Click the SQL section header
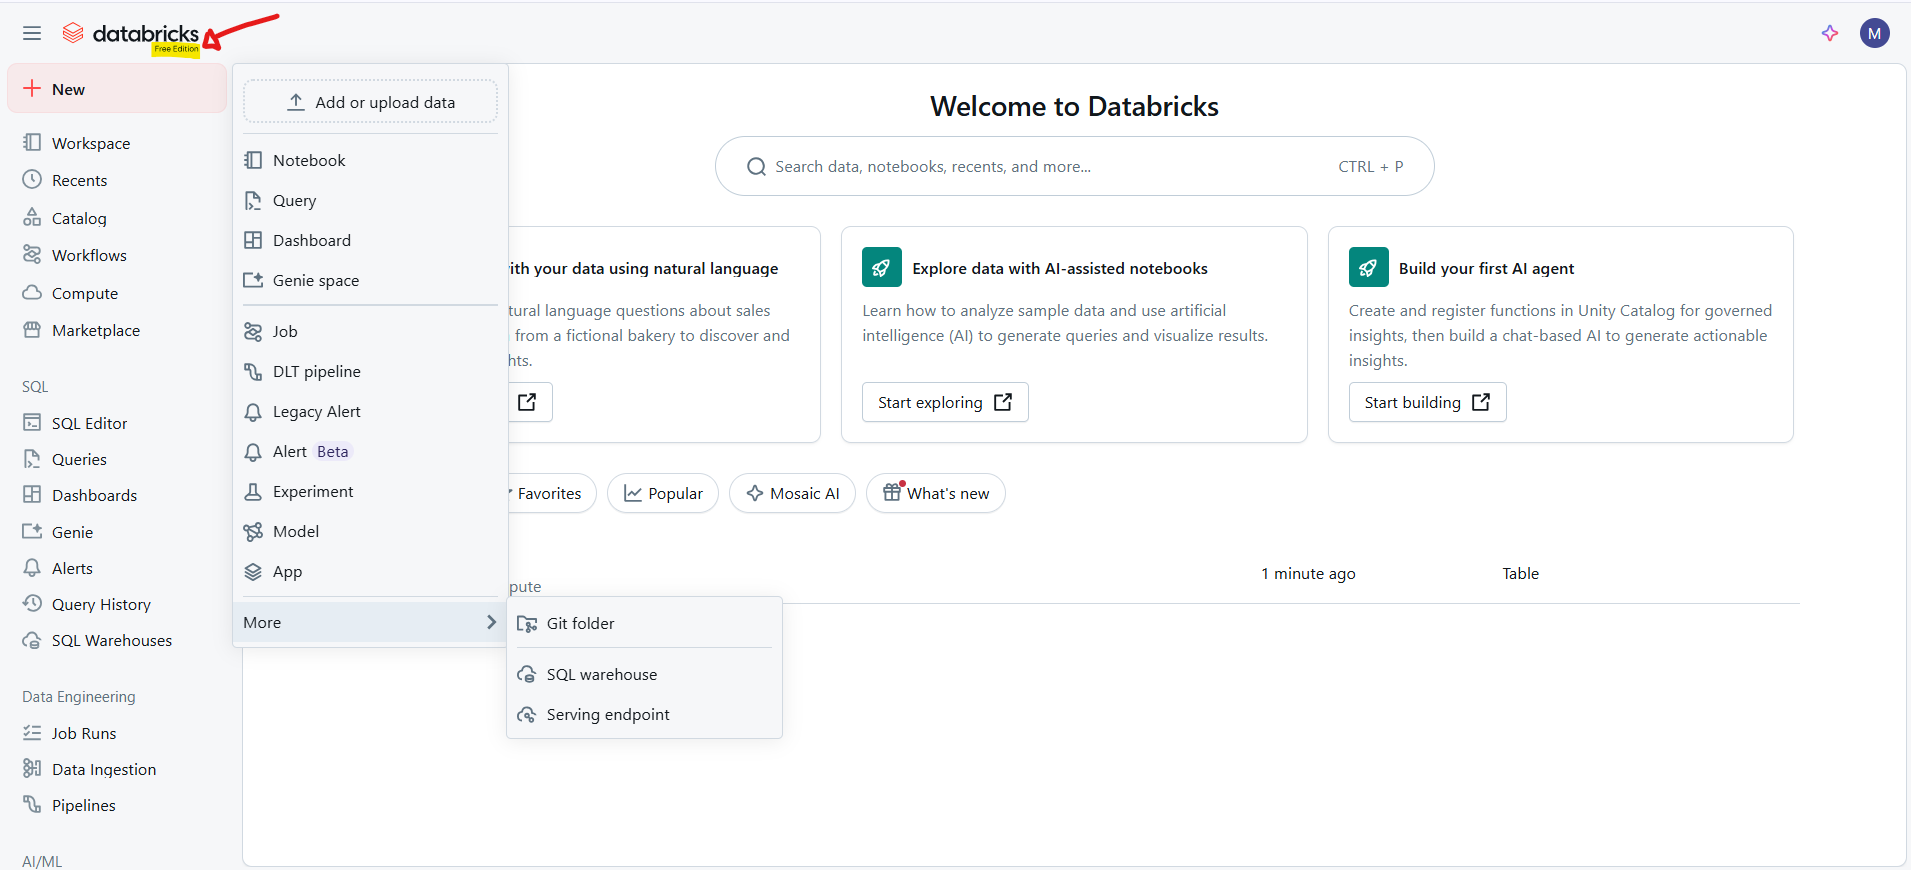The width and height of the screenshot is (1911, 870). coord(35,386)
